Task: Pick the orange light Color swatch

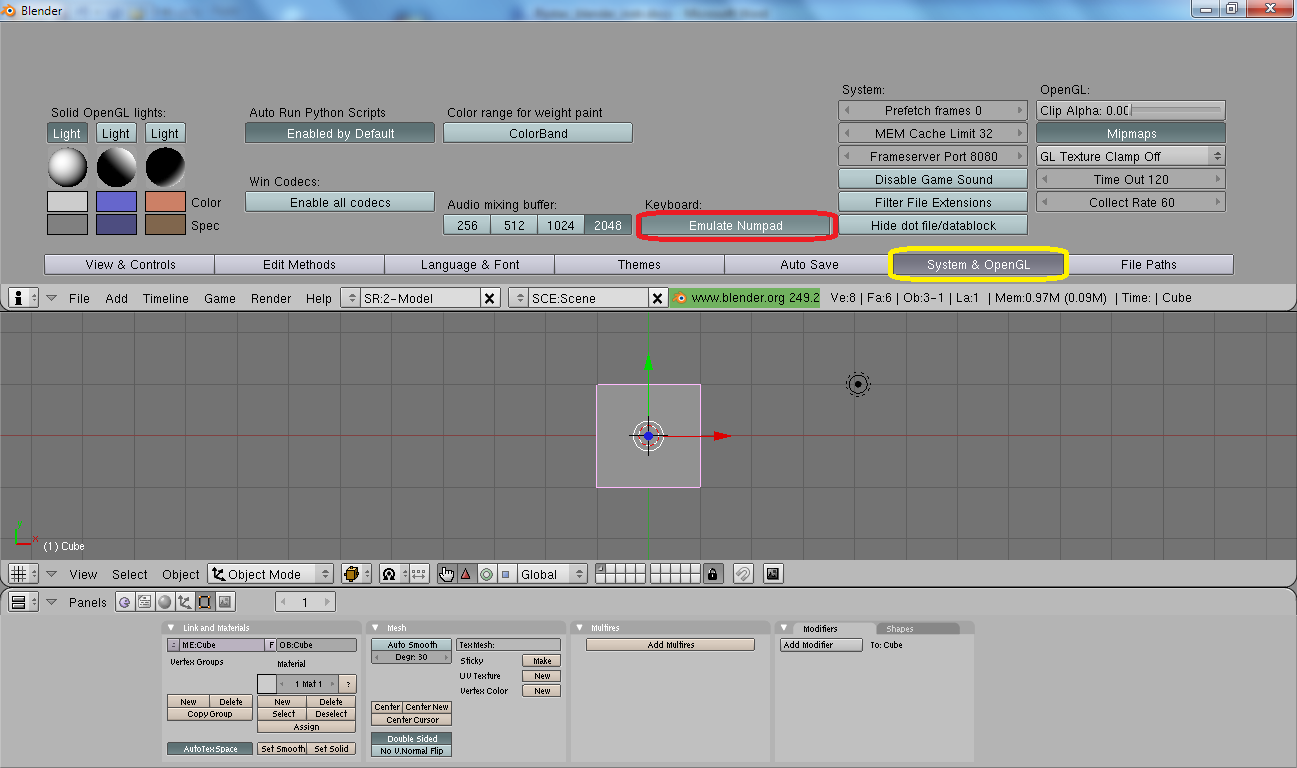Action: (165, 202)
